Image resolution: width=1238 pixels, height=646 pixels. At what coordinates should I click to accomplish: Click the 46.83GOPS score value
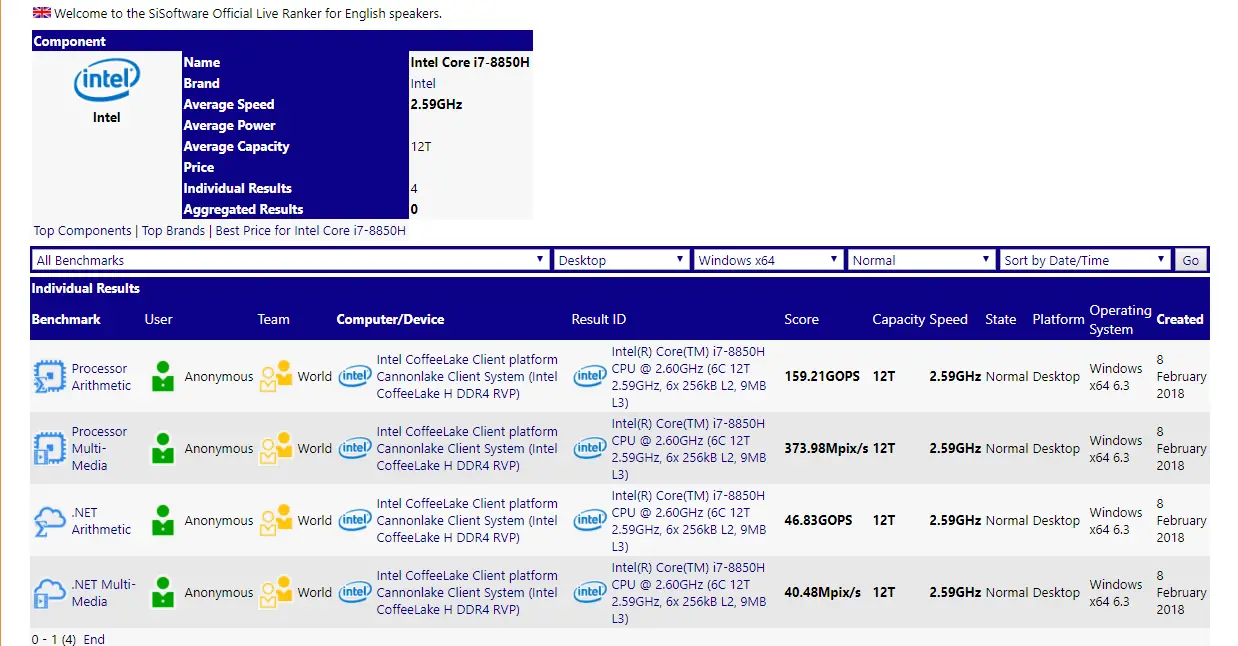tap(818, 521)
